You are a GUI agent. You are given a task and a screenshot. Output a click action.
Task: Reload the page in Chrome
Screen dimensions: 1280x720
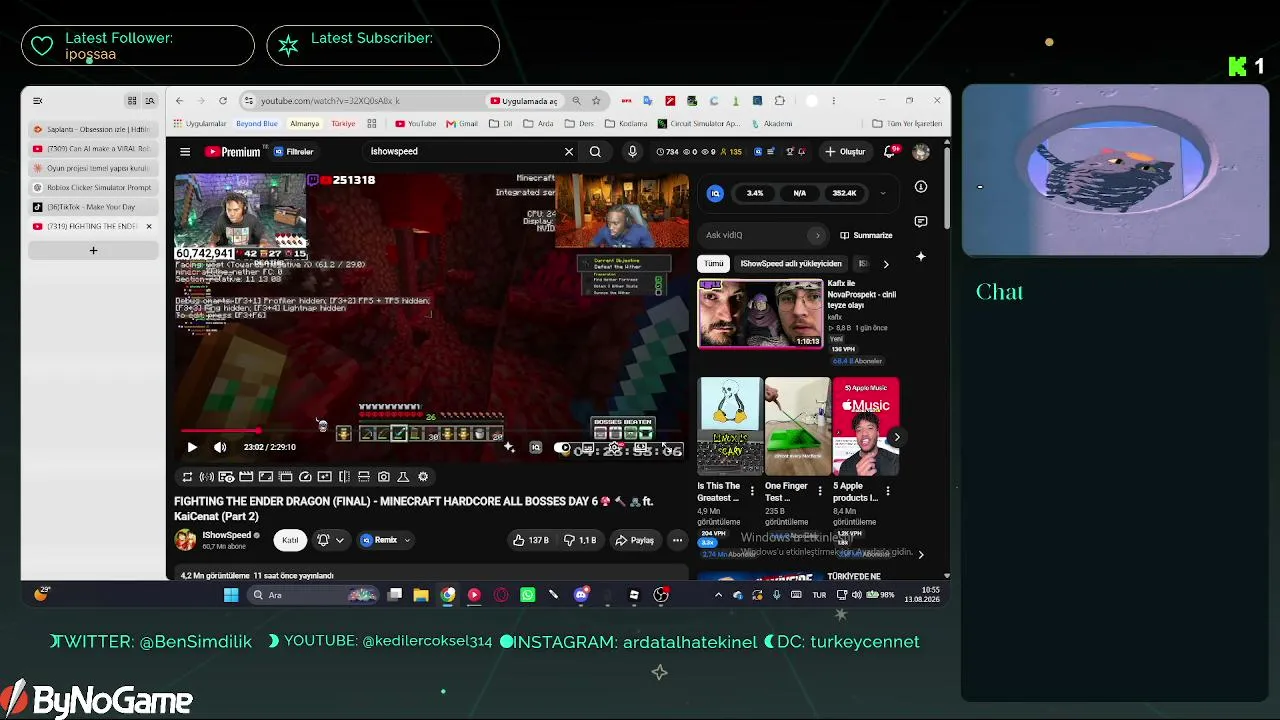[222, 101]
